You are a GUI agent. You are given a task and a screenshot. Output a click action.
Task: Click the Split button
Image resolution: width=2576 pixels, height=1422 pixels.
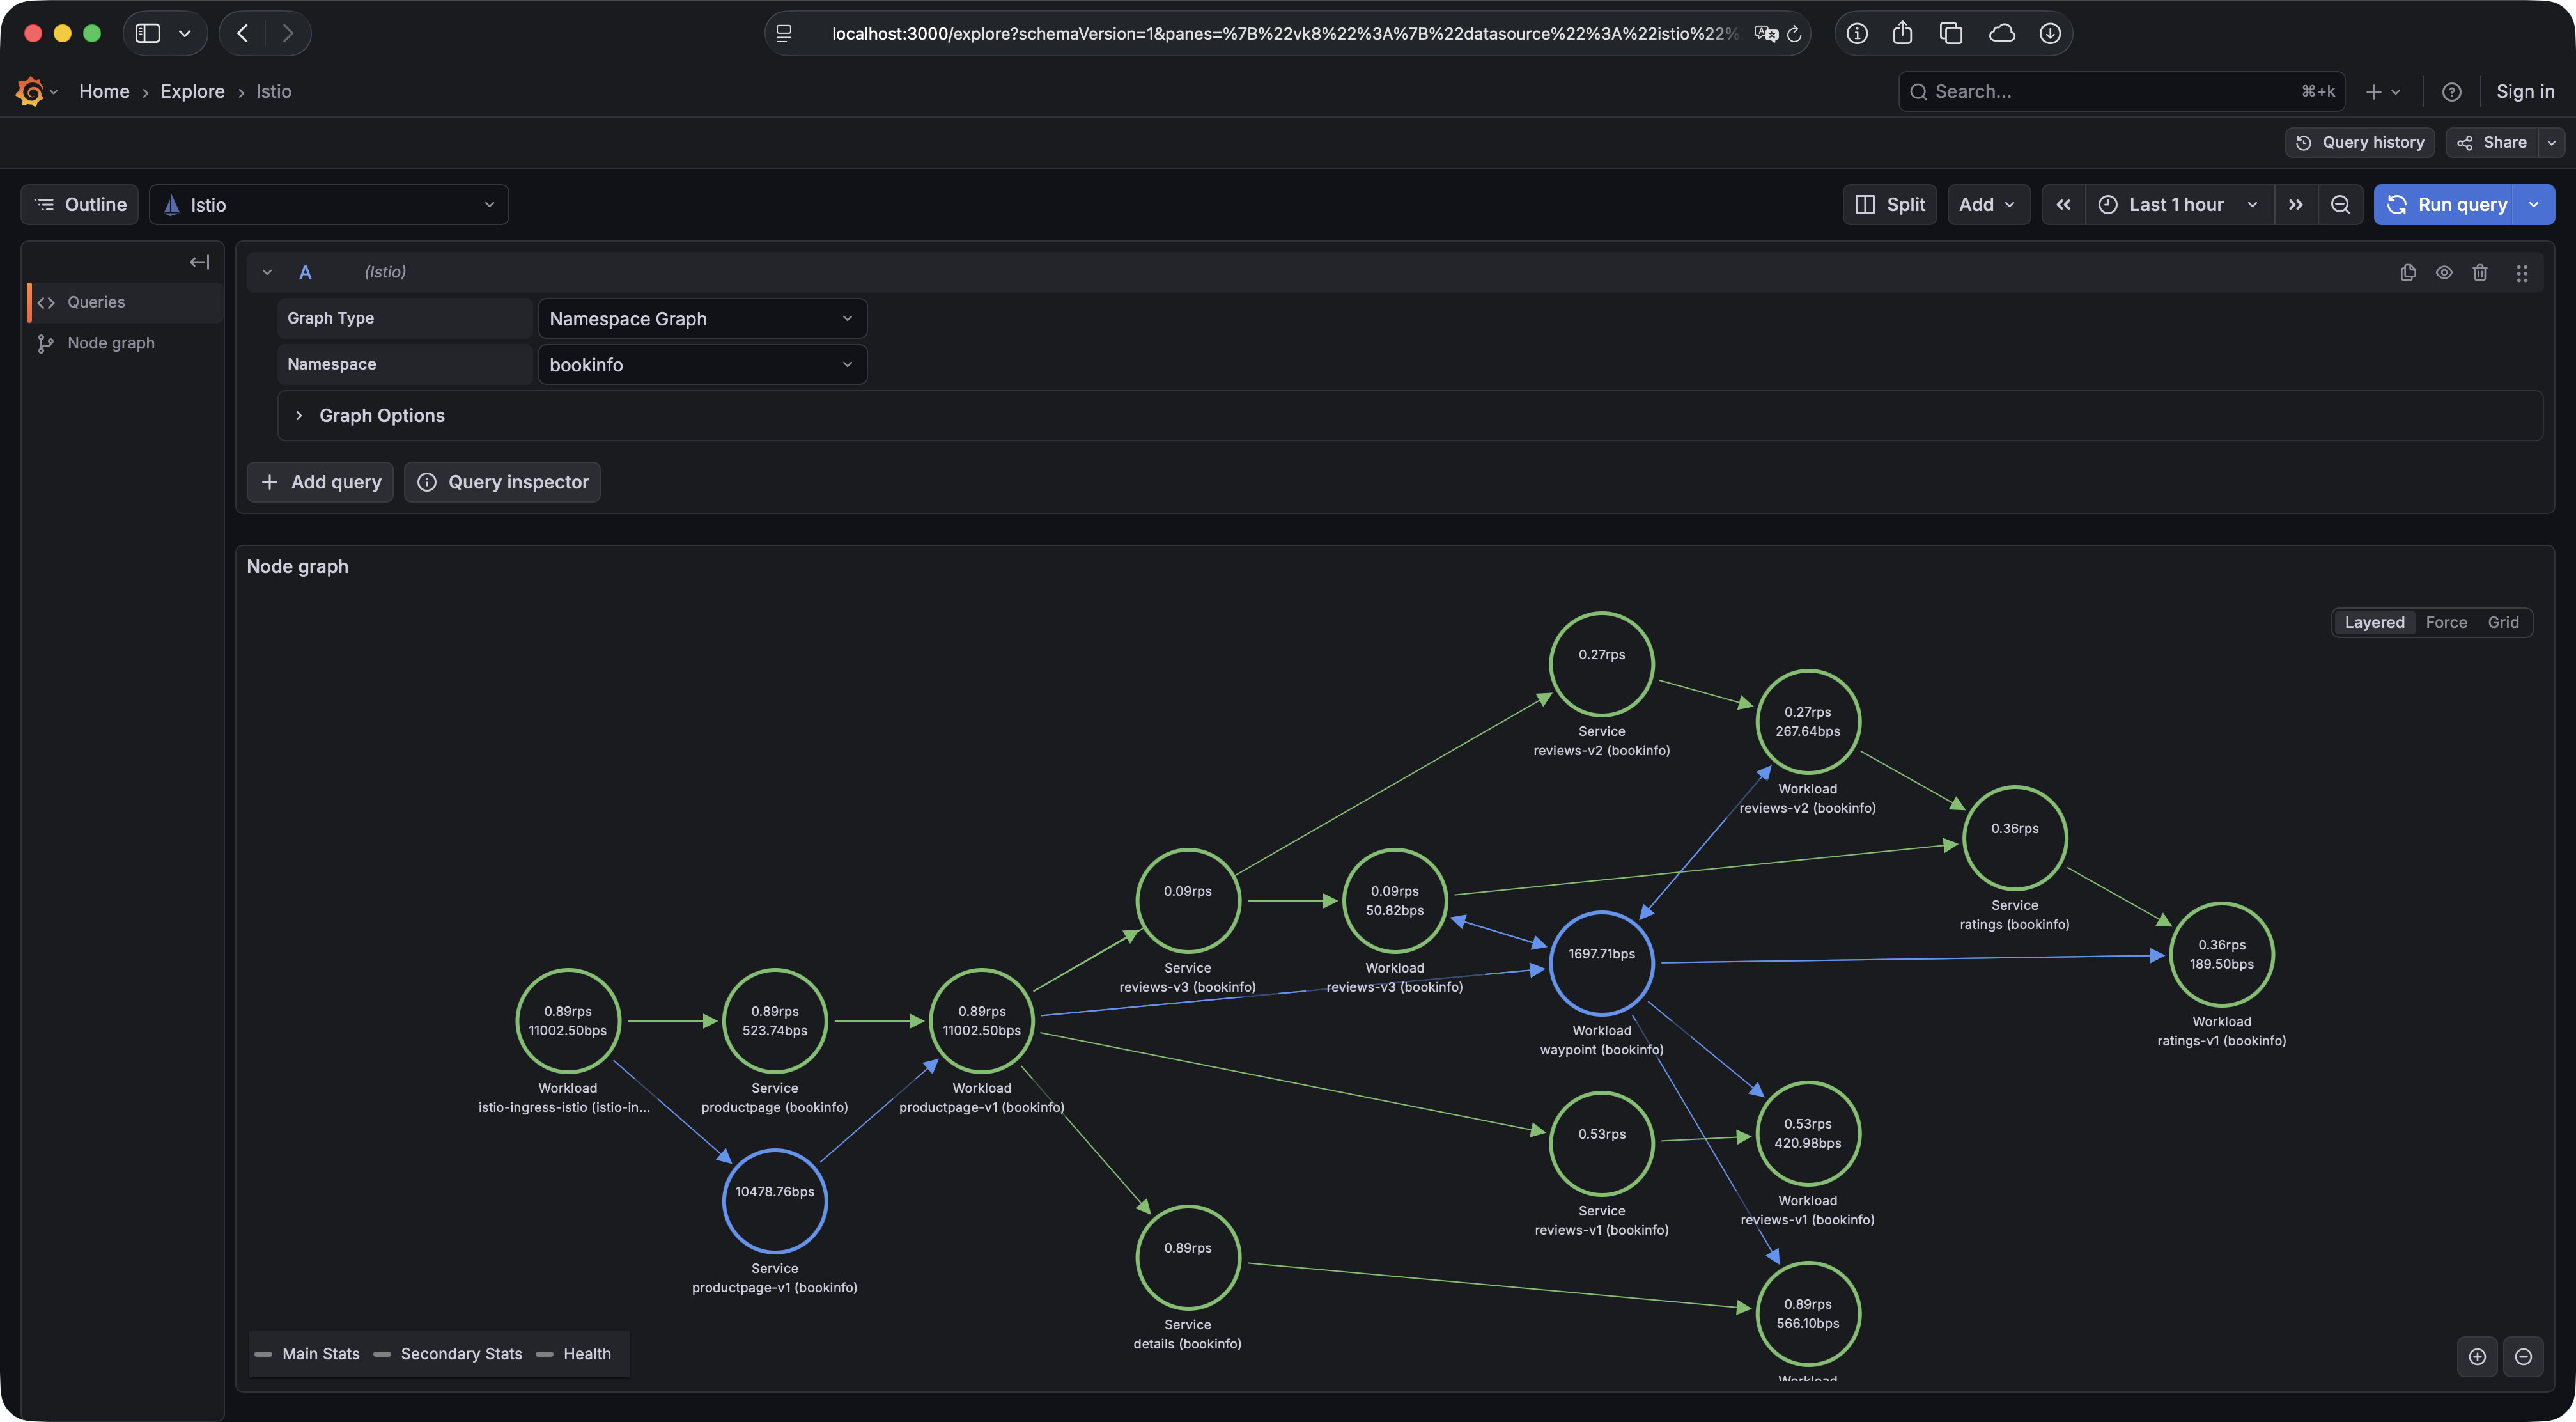click(1890, 204)
